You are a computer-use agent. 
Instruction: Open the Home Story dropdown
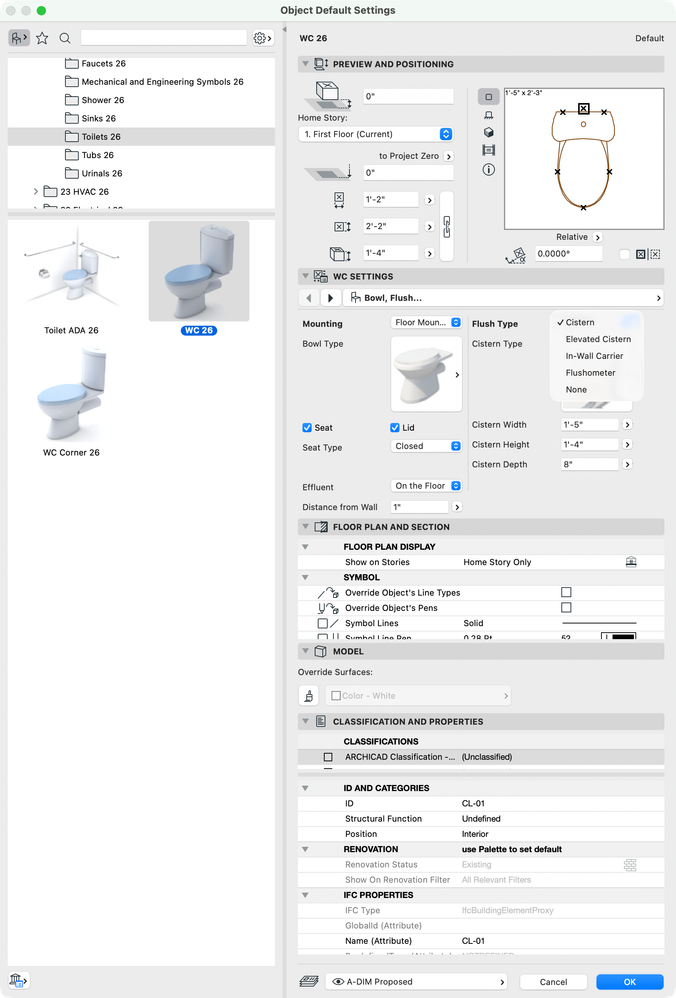tap(376, 134)
